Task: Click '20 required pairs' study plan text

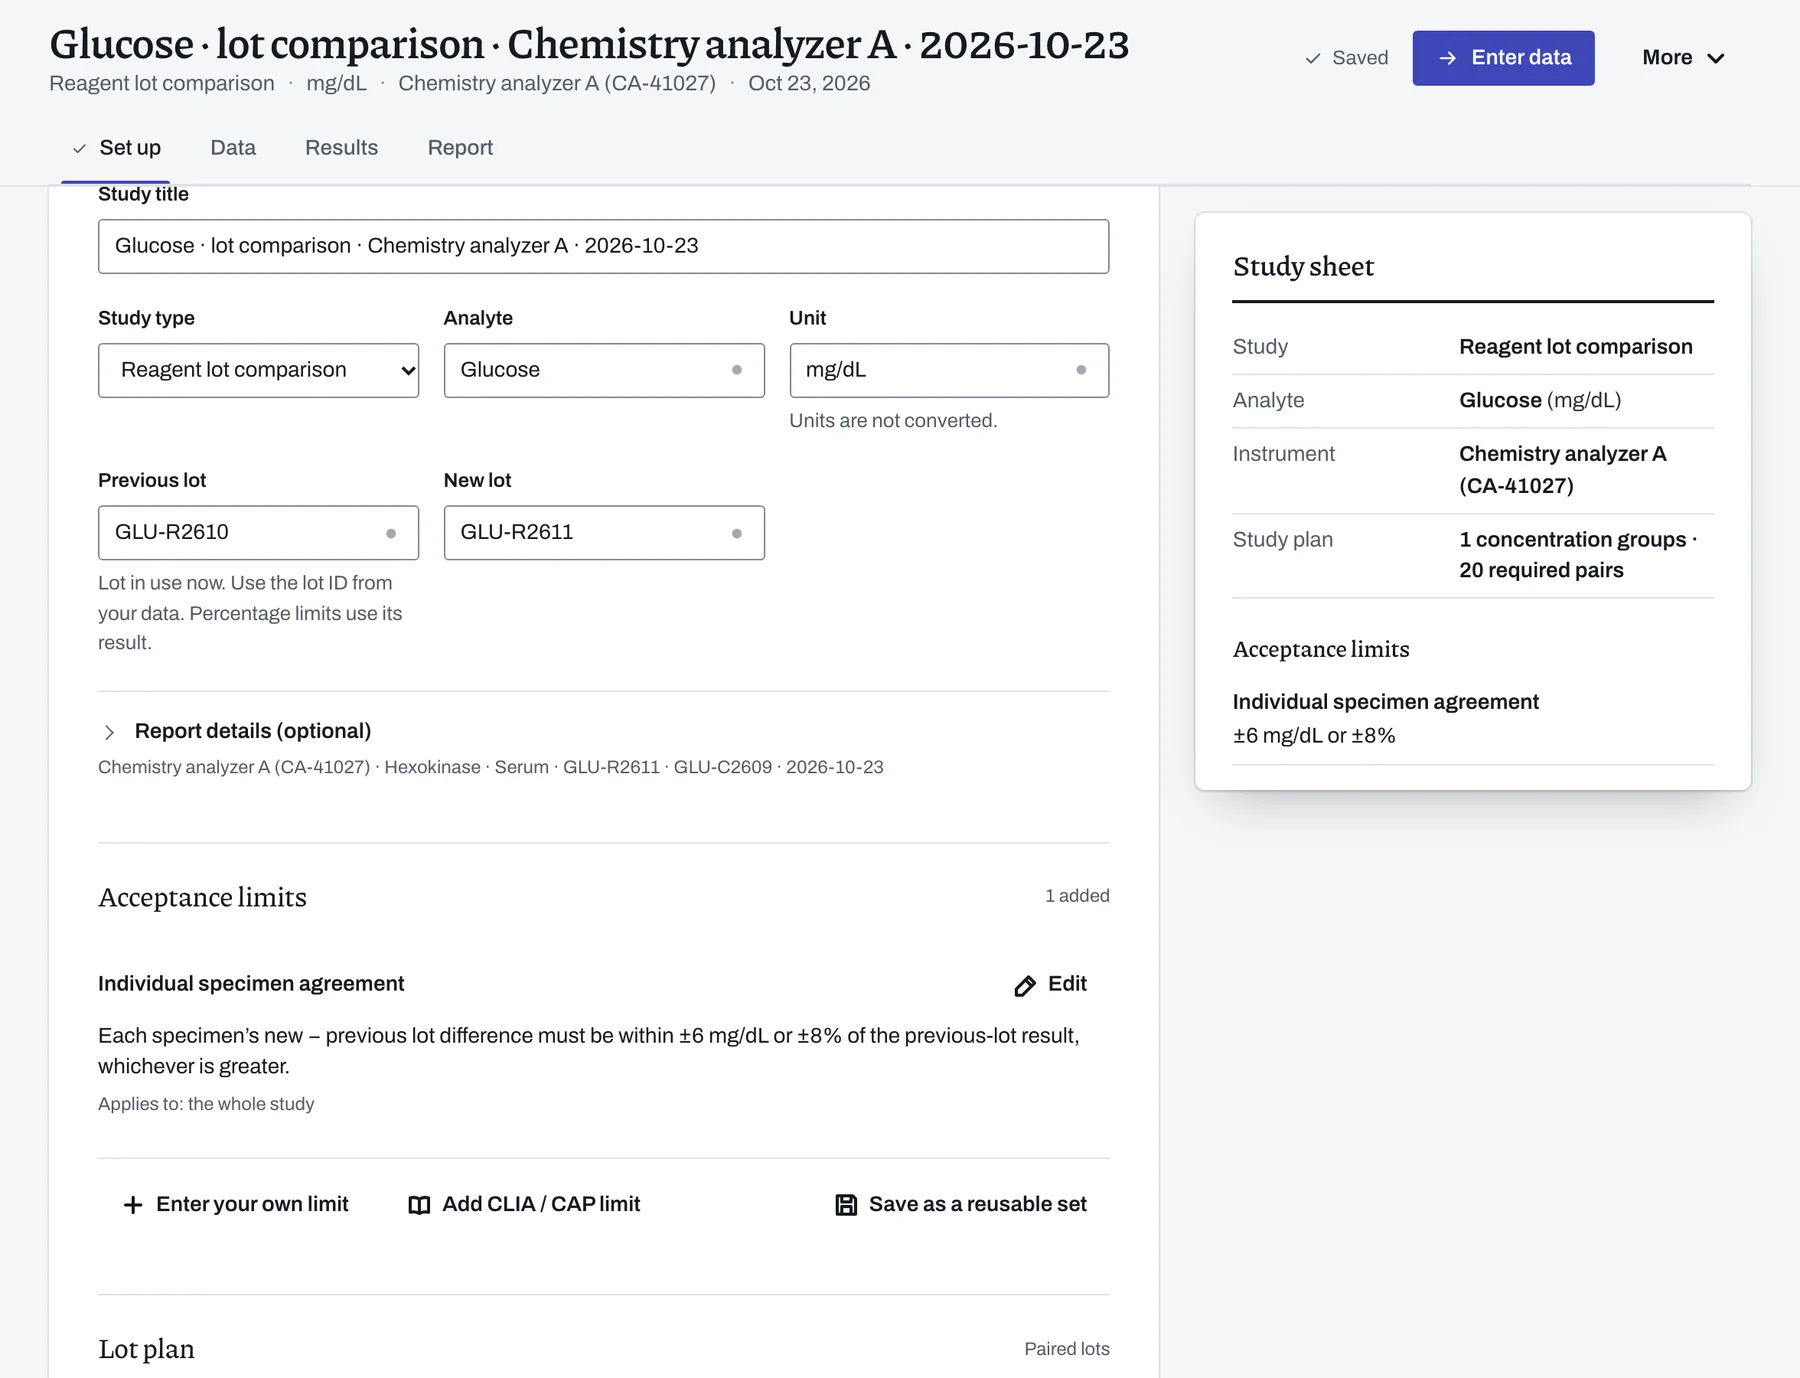Action: [1541, 570]
